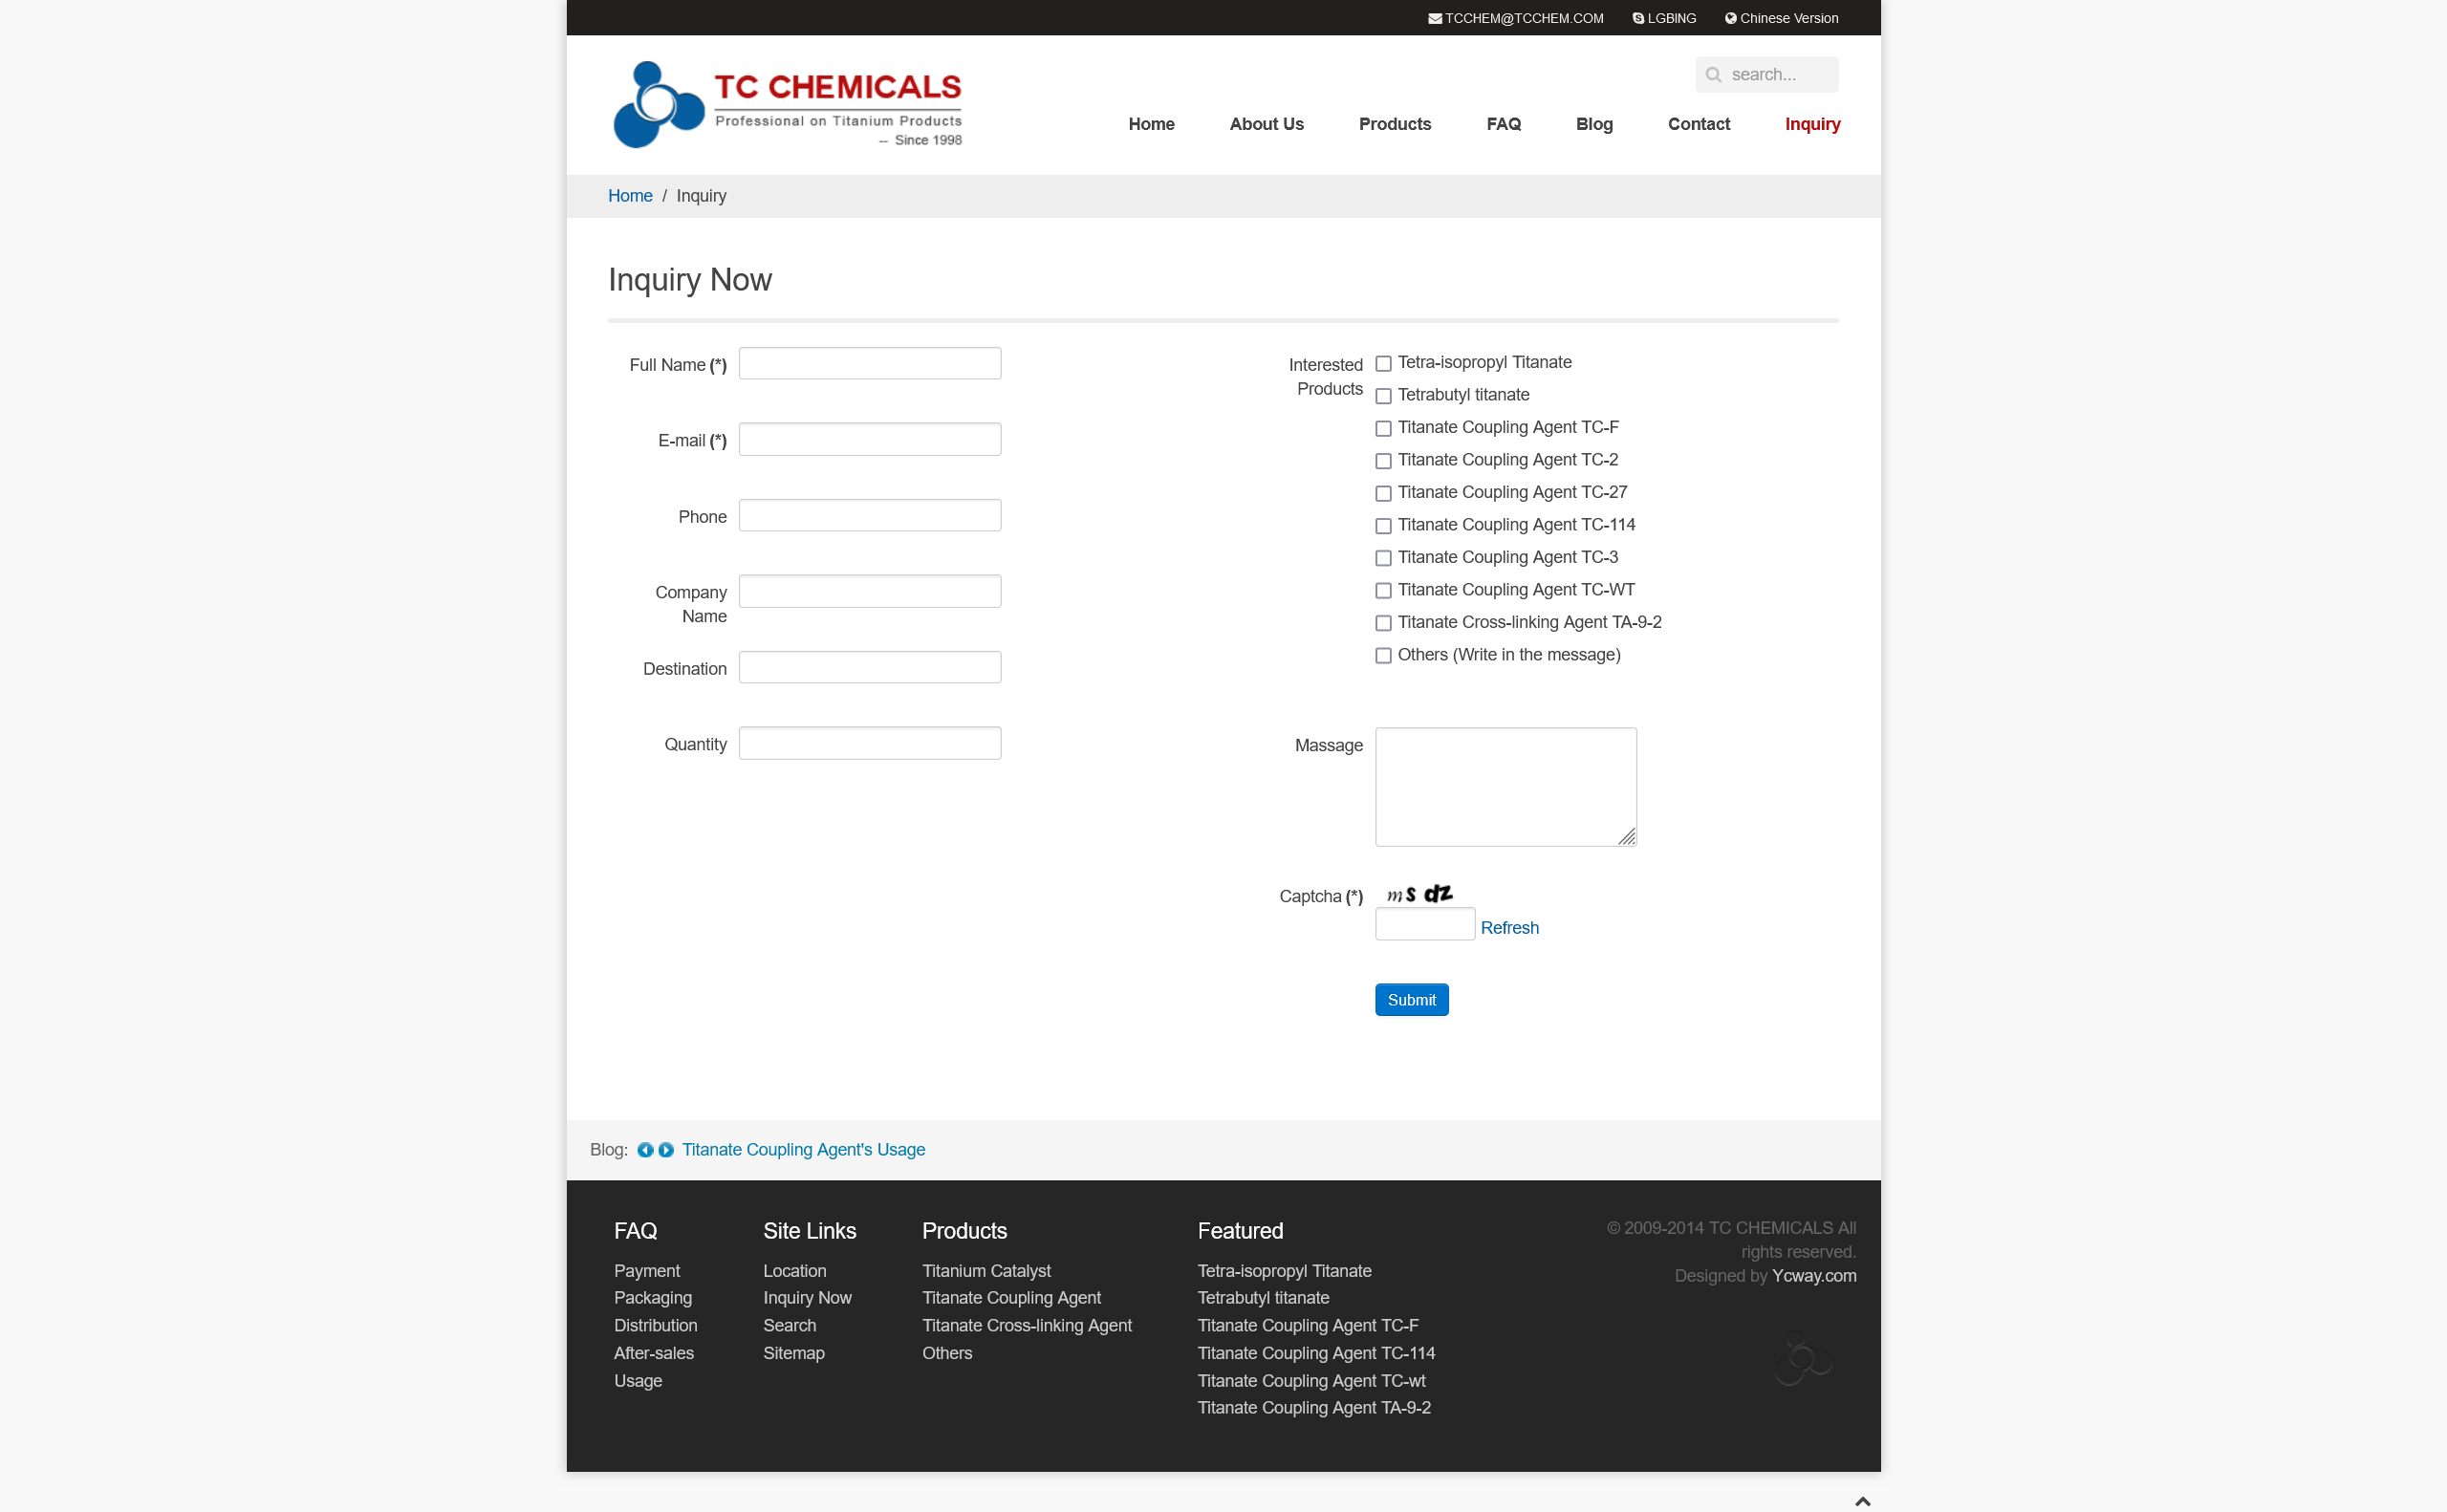Expand the FAQ navigation menu item

1504,122
